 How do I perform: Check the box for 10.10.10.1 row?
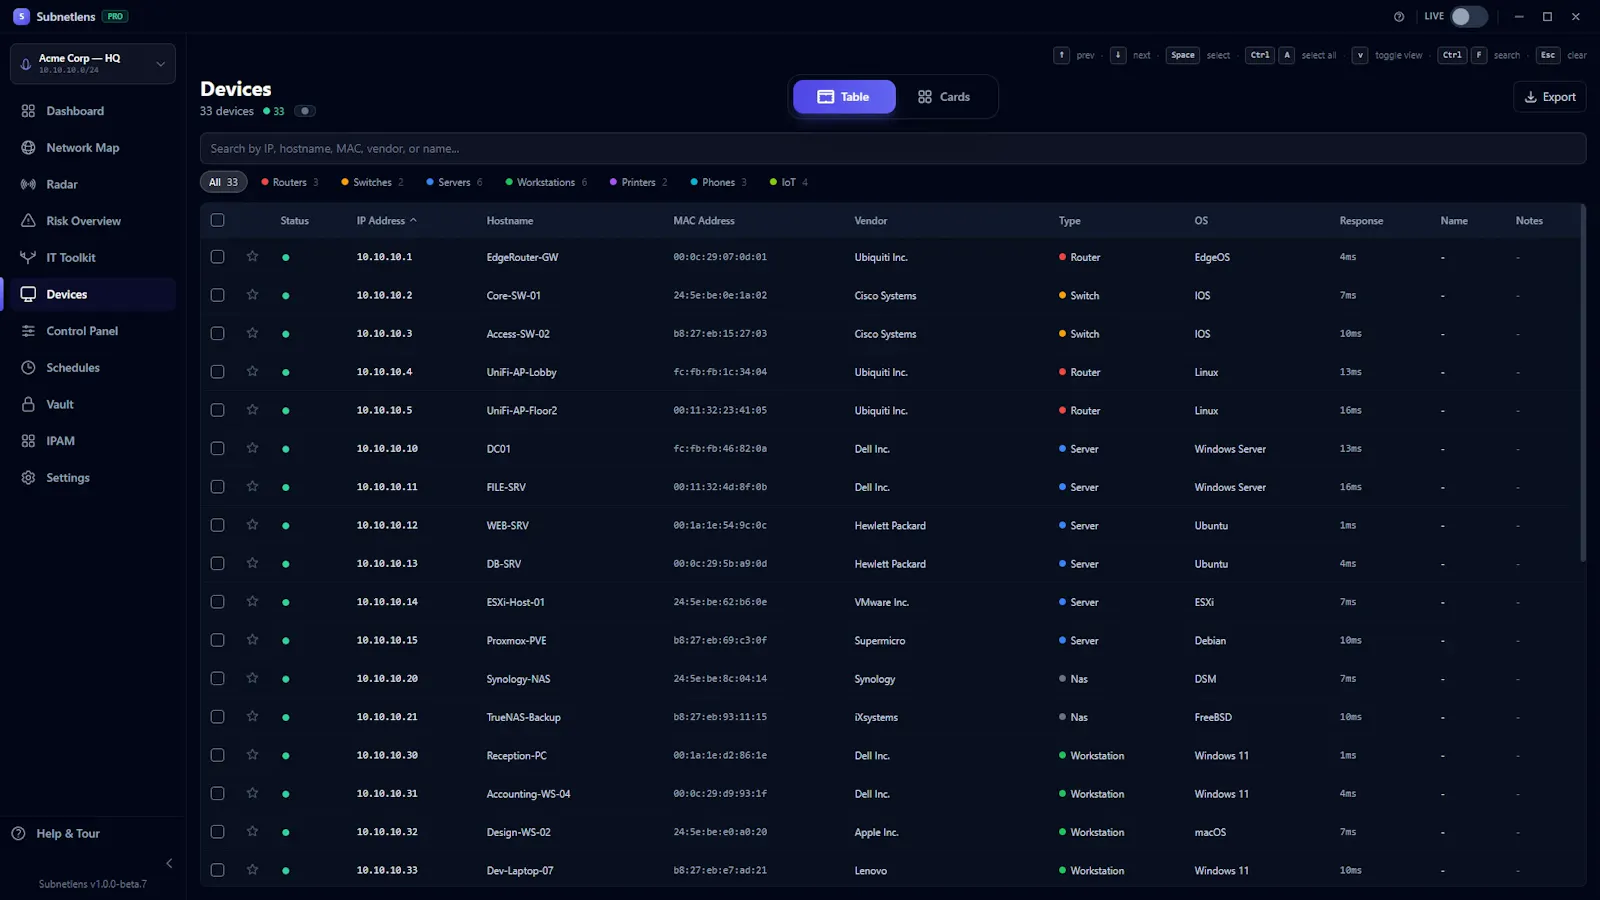217,257
